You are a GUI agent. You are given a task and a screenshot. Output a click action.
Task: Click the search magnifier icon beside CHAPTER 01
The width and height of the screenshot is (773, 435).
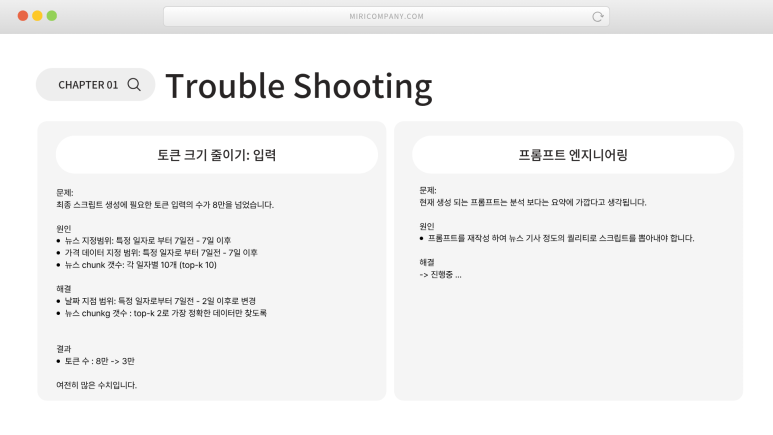click(x=134, y=85)
